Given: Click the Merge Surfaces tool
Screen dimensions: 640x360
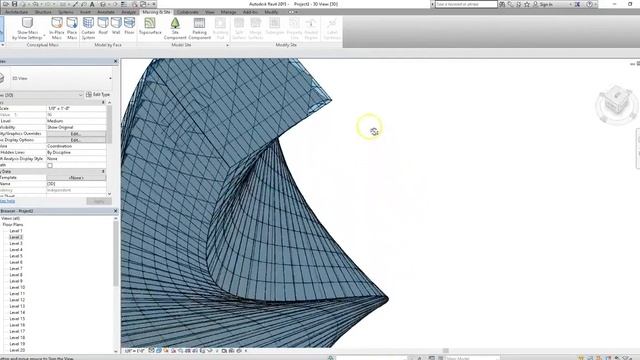Looking at the screenshot, I should pyautogui.click(x=256, y=28).
